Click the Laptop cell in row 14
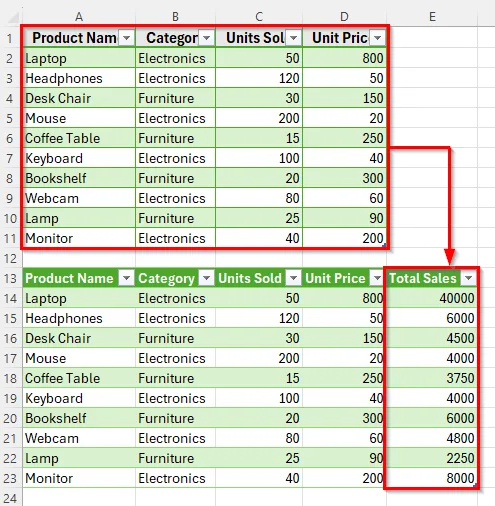This screenshot has height=506, width=495. (x=79, y=298)
